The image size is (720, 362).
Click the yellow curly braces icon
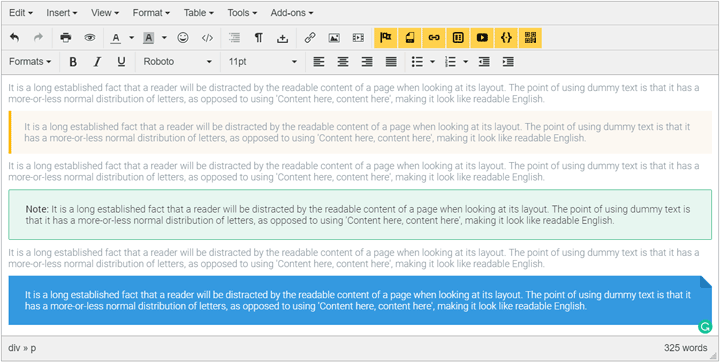tap(506, 38)
